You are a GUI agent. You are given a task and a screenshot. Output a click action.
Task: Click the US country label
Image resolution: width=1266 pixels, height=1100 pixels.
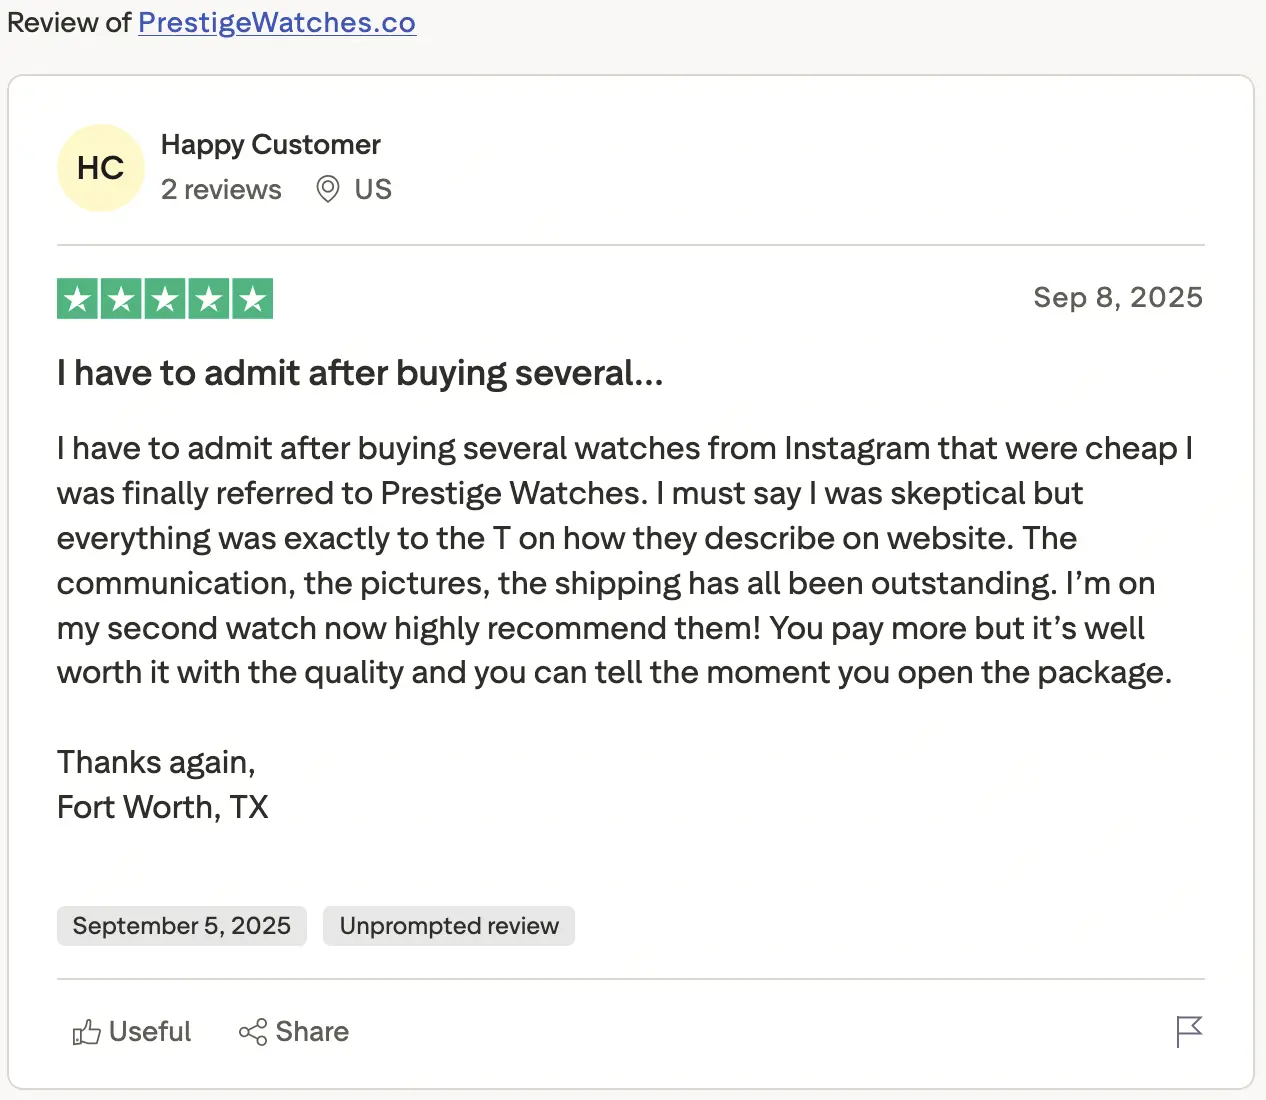[x=373, y=190]
